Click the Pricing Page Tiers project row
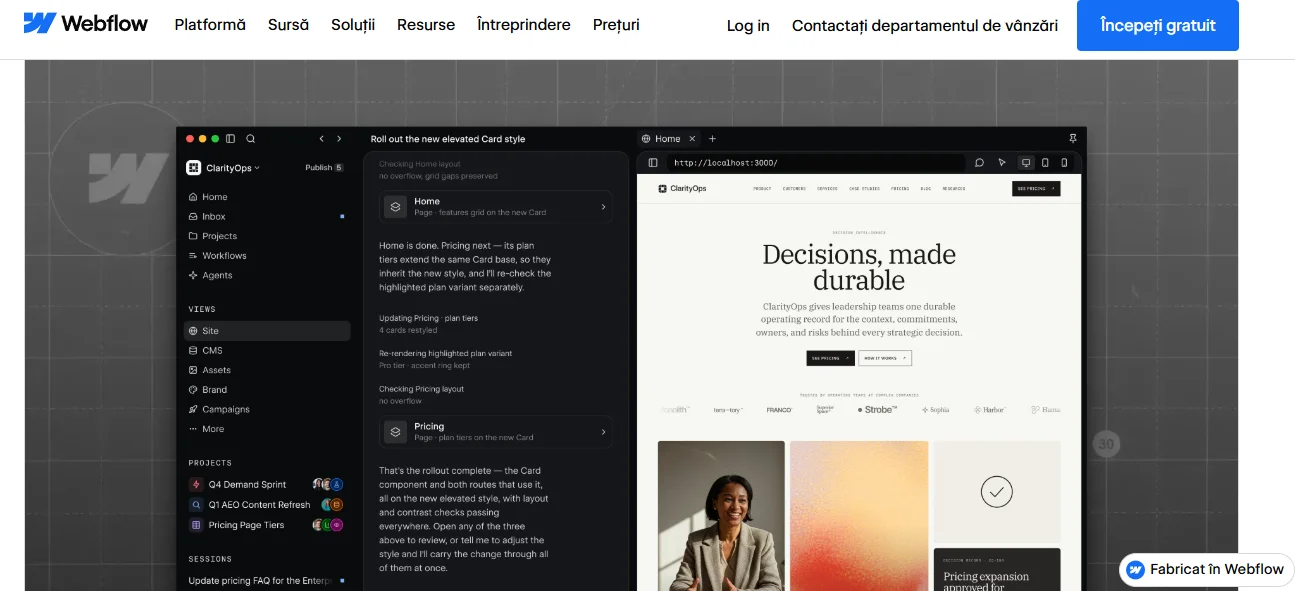The height and width of the screenshot is (591, 1295). 267,525
